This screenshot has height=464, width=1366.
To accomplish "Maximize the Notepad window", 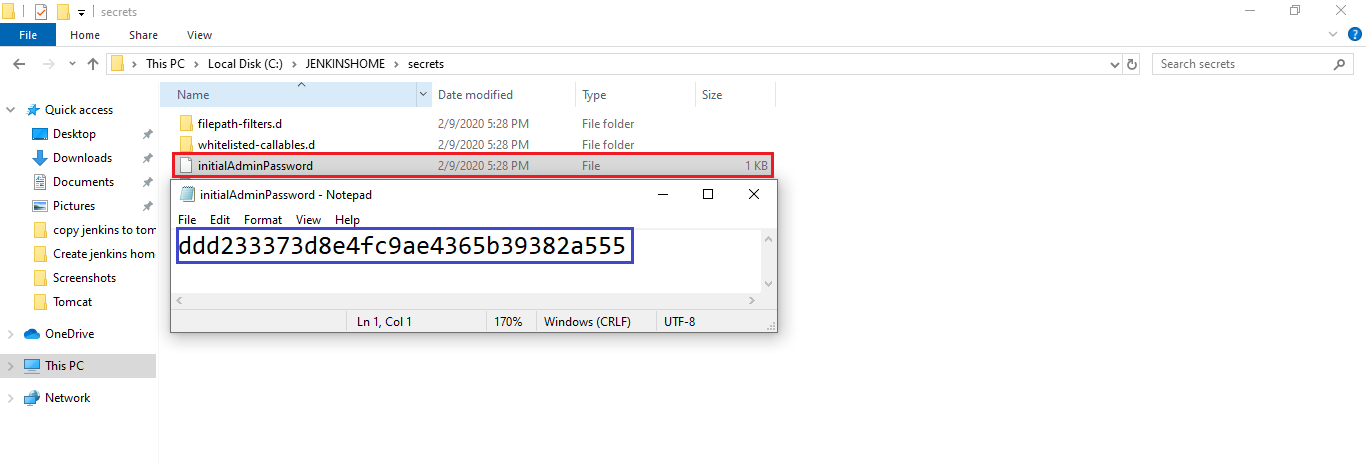I will [x=708, y=194].
